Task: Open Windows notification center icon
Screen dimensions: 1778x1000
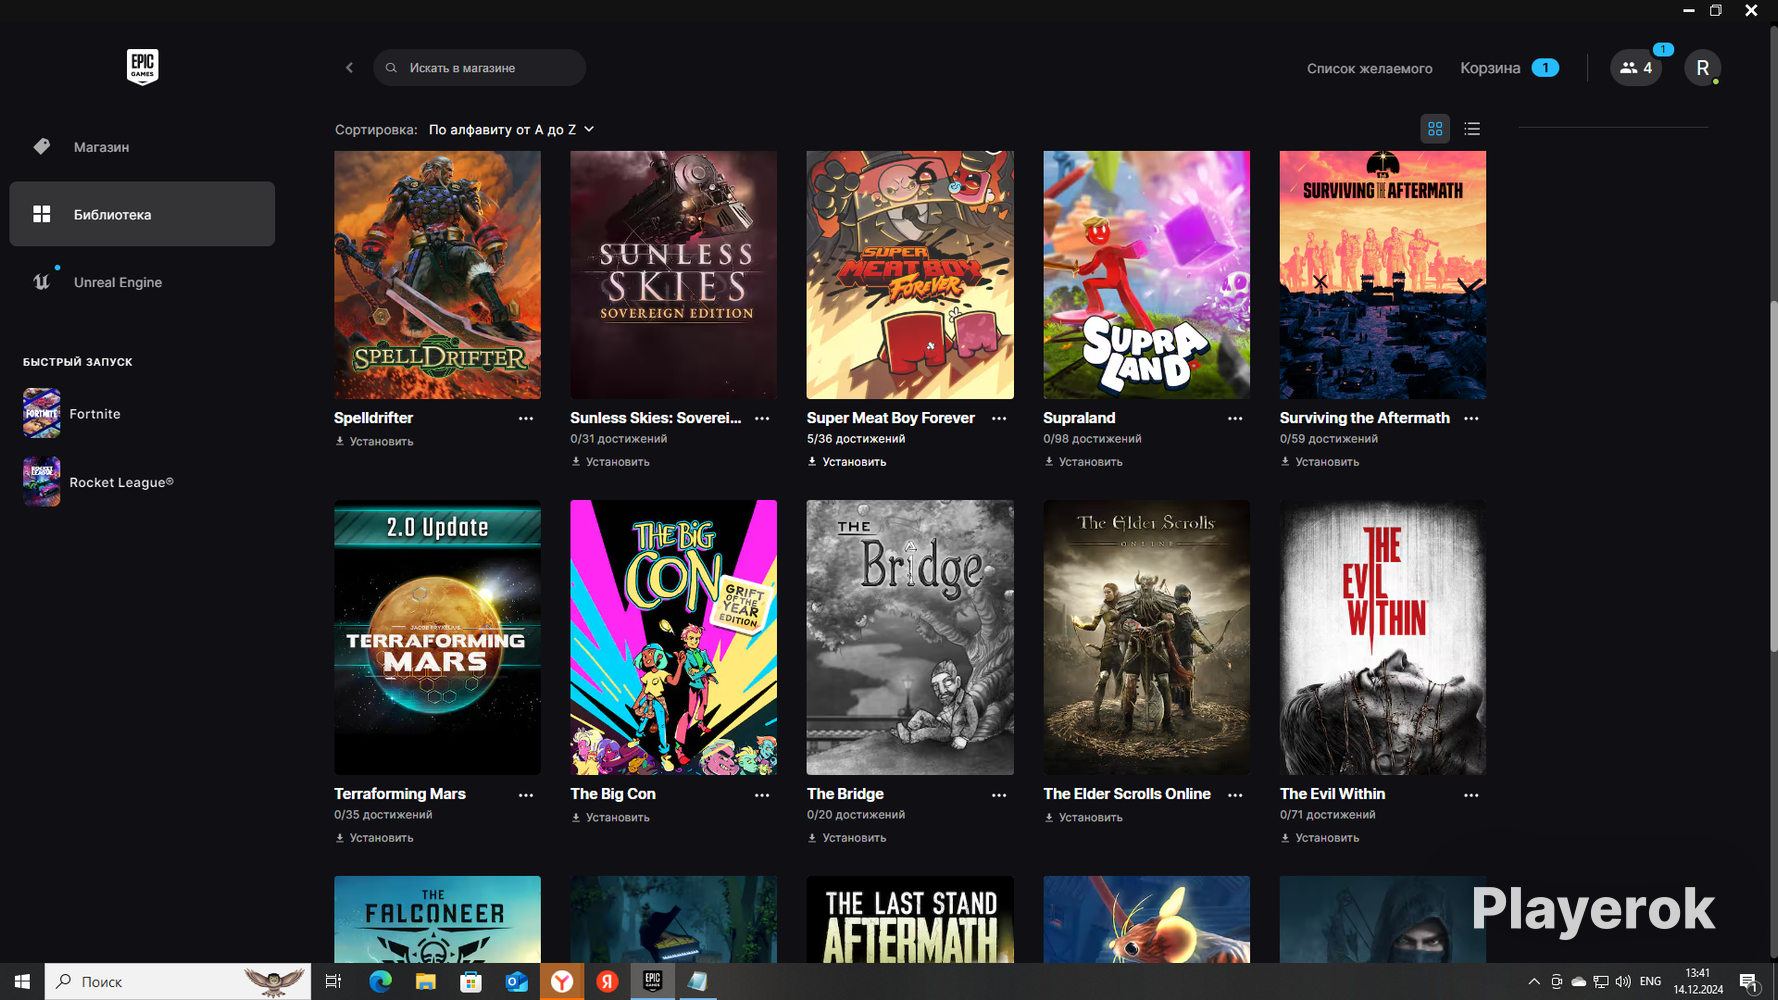Action: tap(1749, 982)
